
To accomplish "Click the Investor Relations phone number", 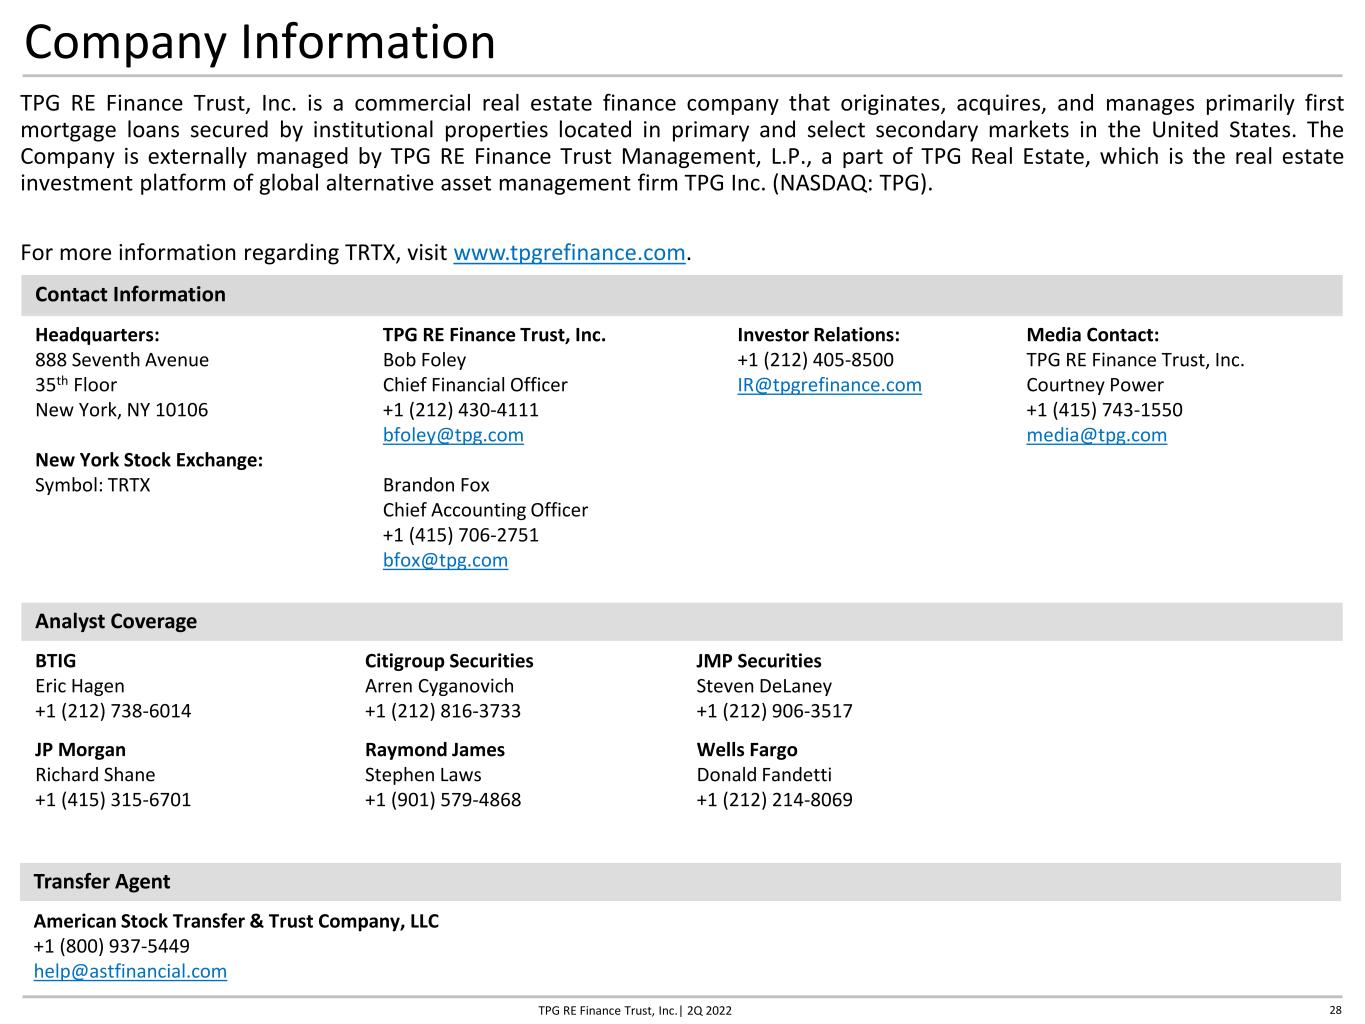I will pyautogui.click(x=815, y=360).
